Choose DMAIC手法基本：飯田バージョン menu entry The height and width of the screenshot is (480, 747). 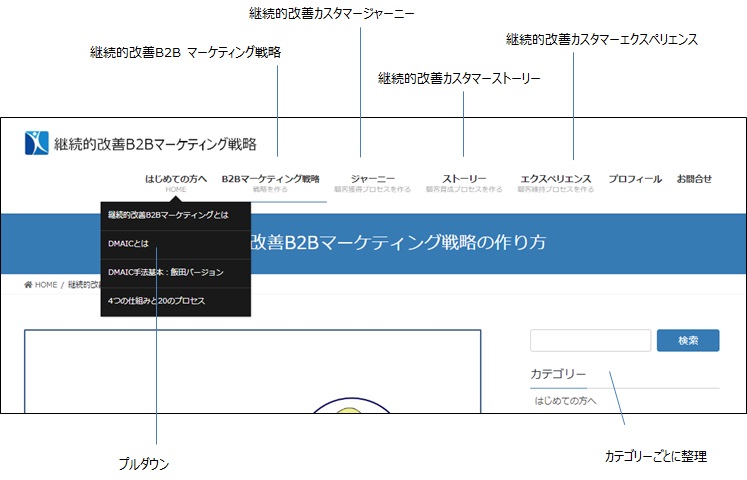(176, 273)
